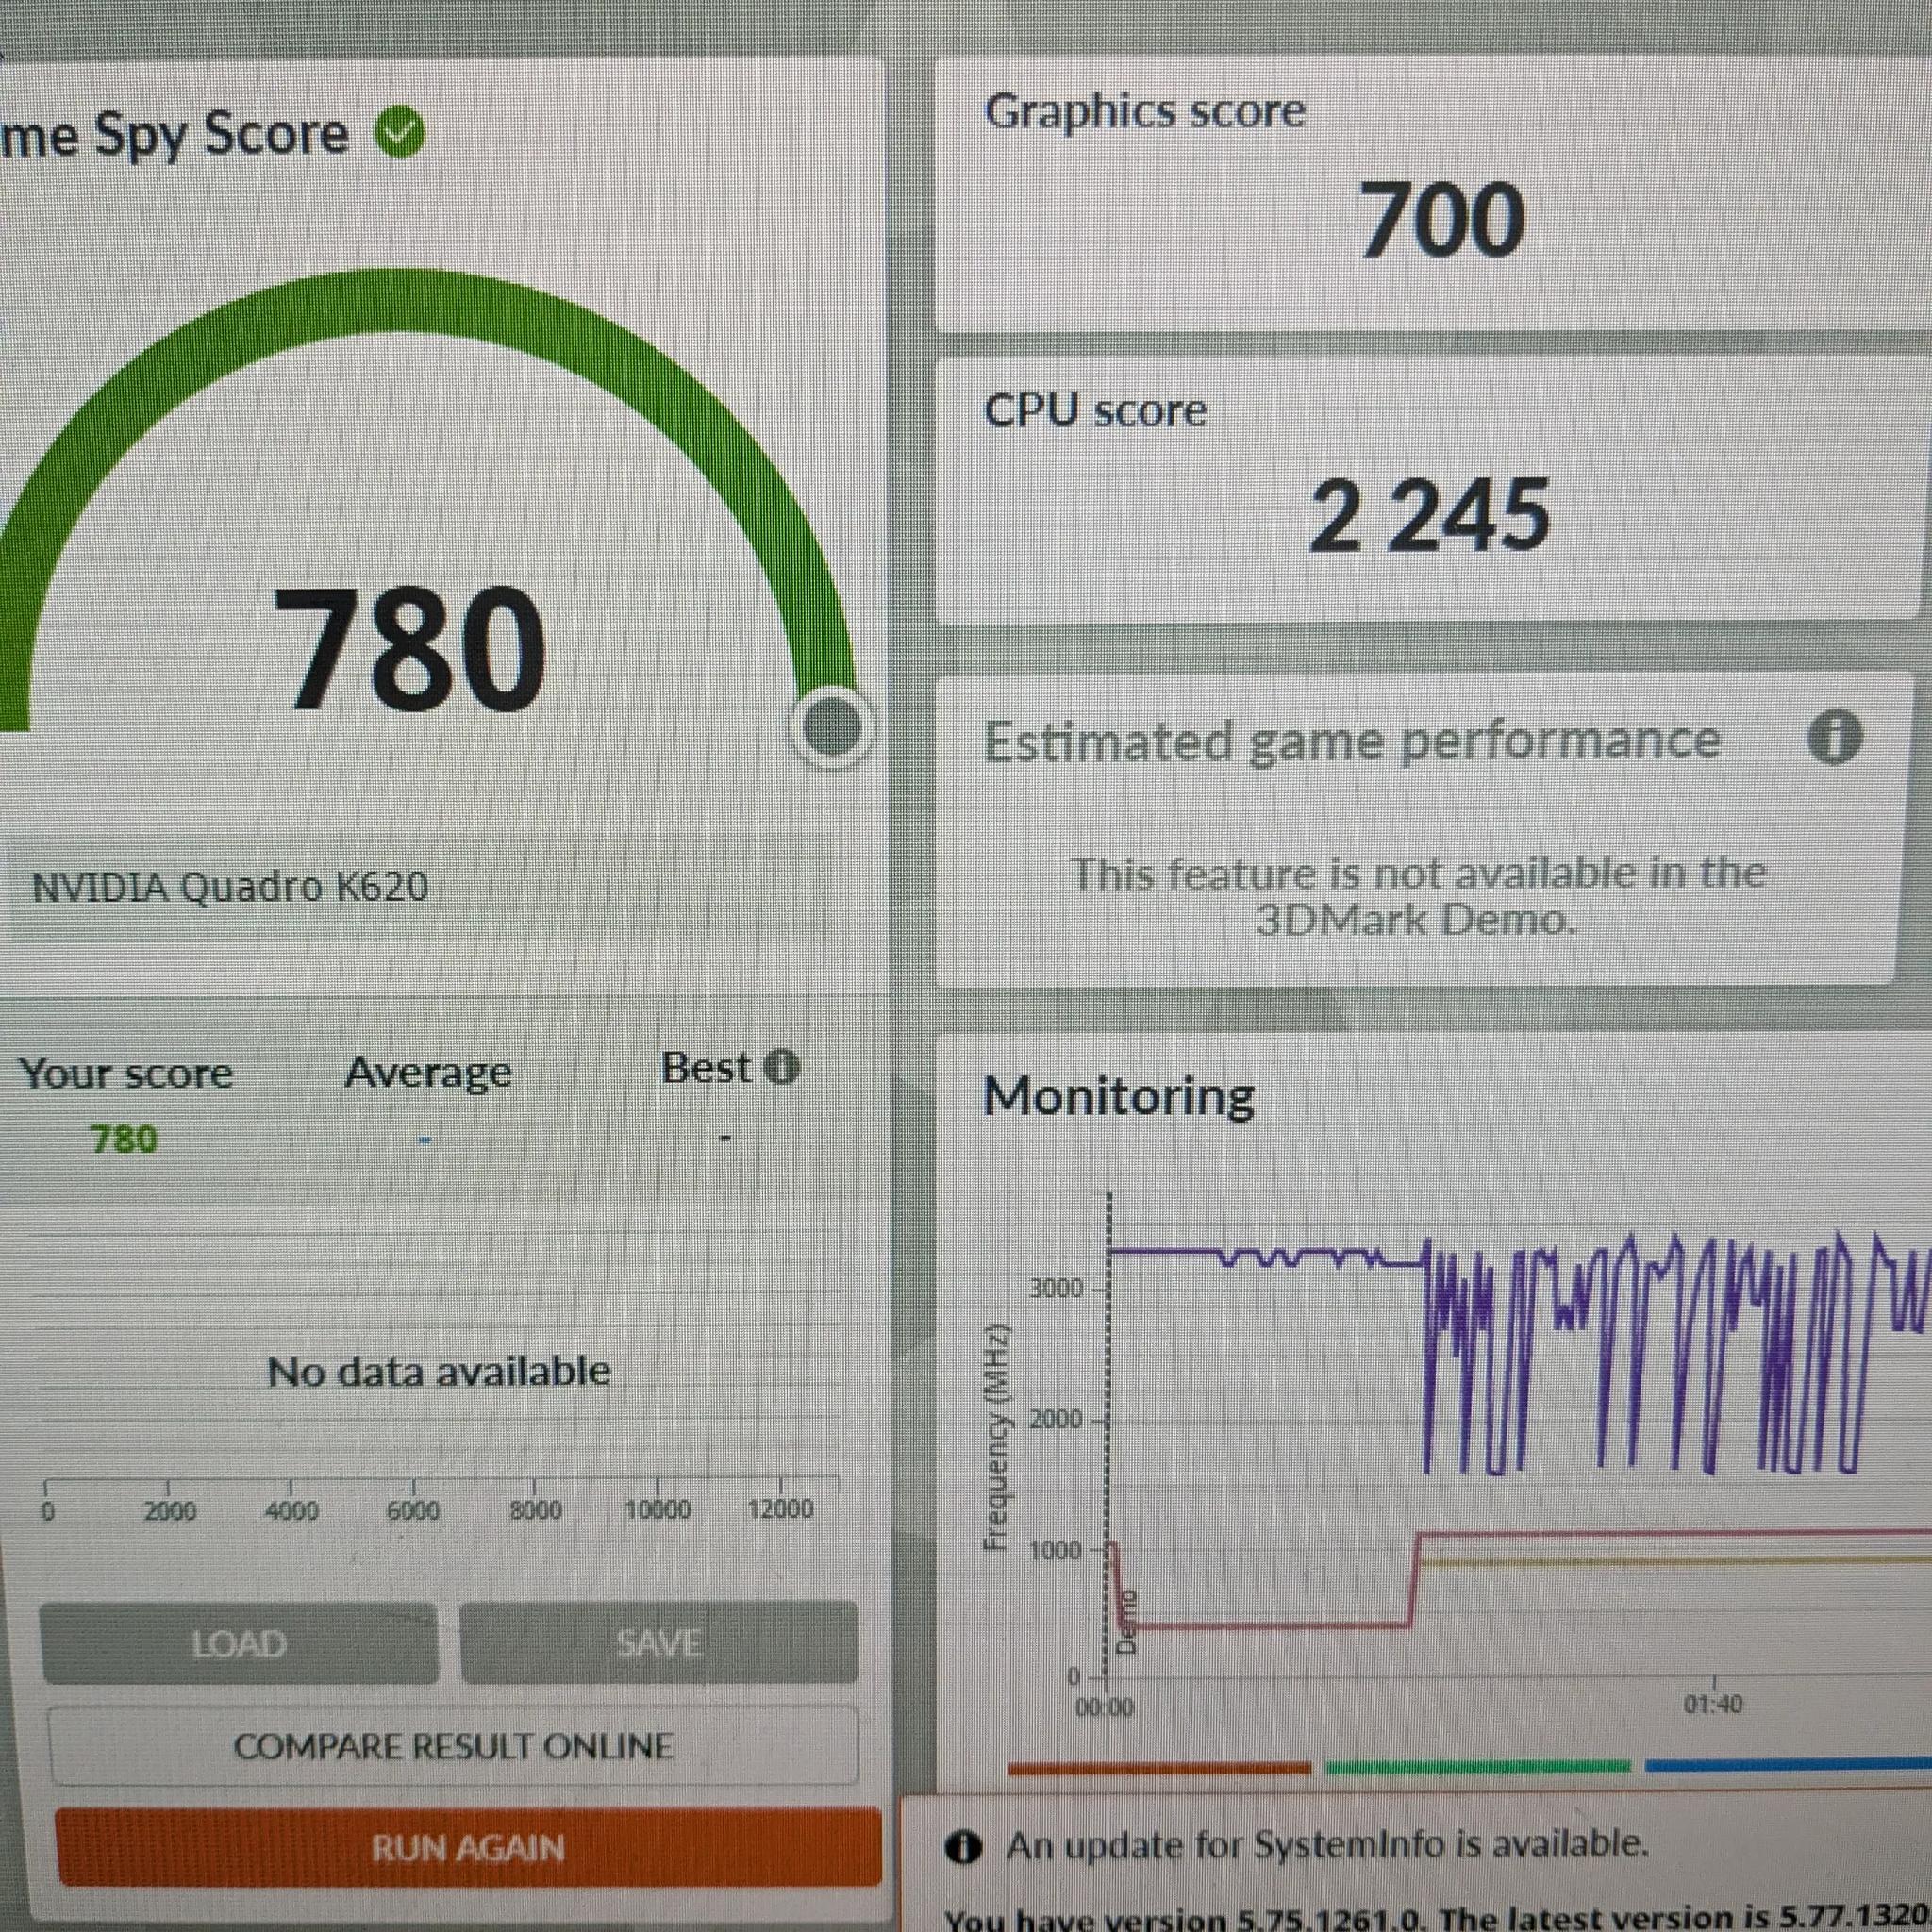
Task: Click the SAVE button
Action: coord(658,1642)
